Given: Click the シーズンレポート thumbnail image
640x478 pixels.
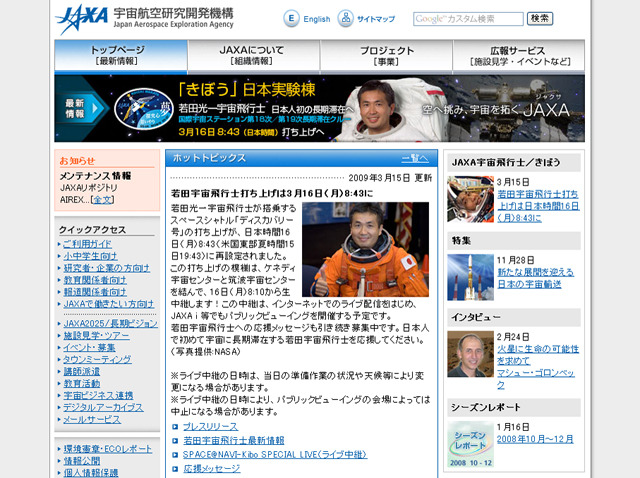Looking at the screenshot, I should click(470, 445).
